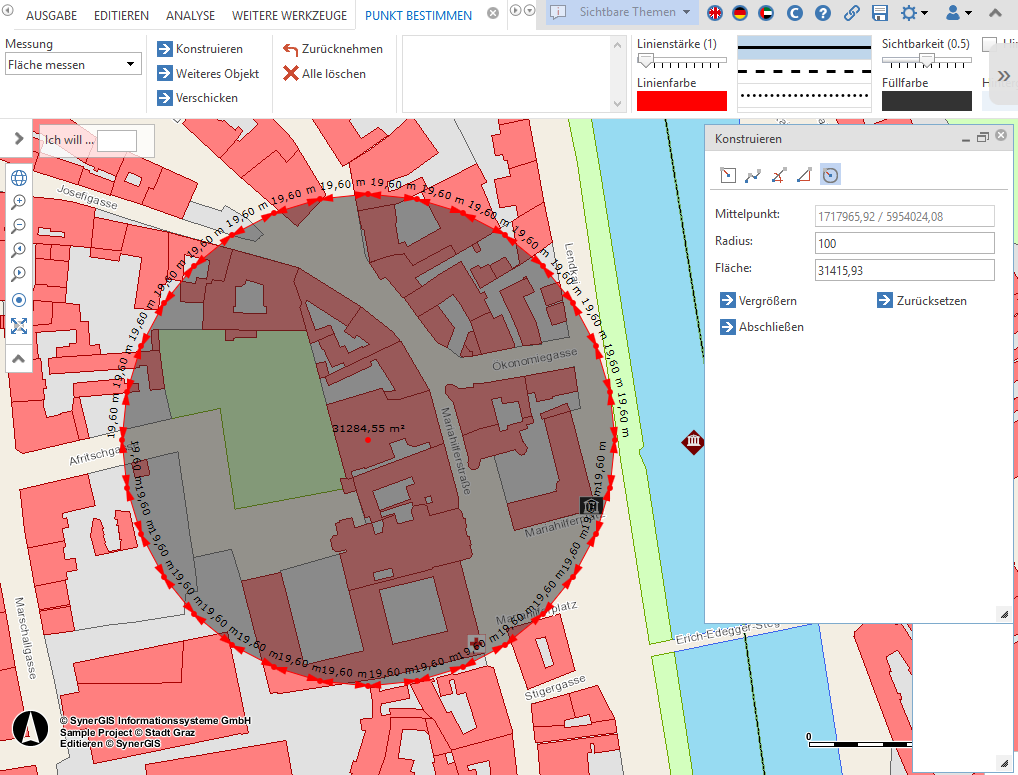Select the zoom-in magnifier tool

click(x=19, y=201)
